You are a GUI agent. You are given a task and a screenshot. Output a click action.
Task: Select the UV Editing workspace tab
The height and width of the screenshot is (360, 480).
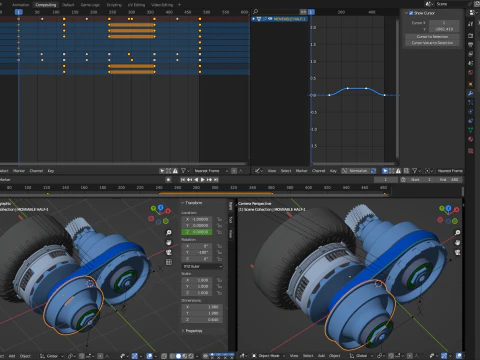pos(136,5)
